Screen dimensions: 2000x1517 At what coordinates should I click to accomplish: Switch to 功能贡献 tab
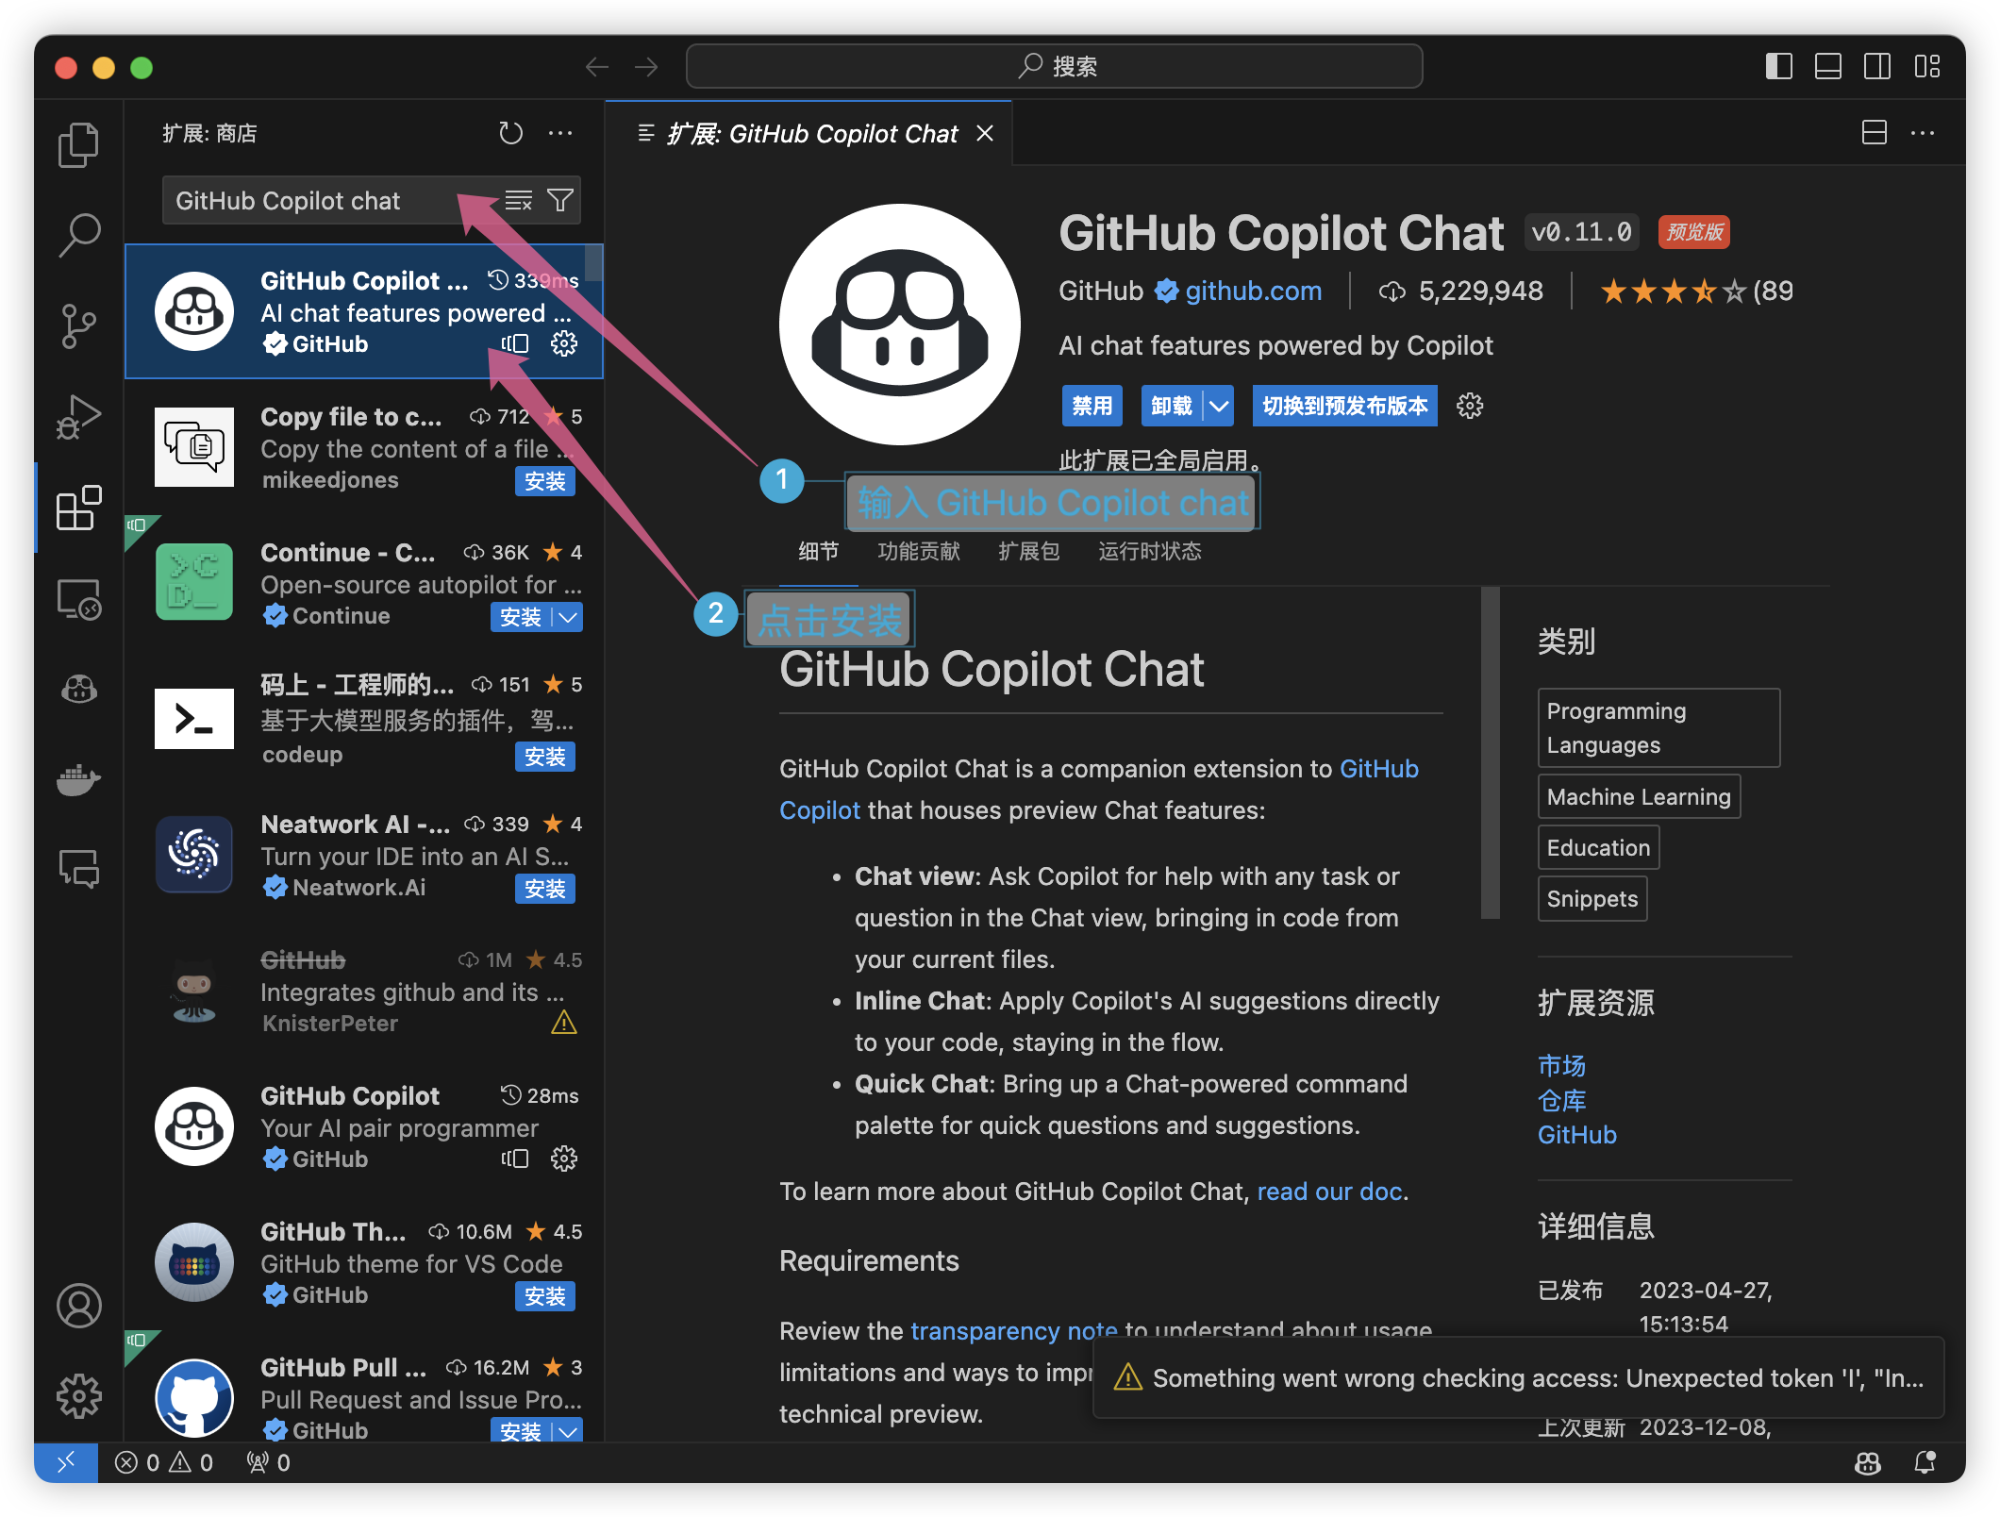point(918,551)
